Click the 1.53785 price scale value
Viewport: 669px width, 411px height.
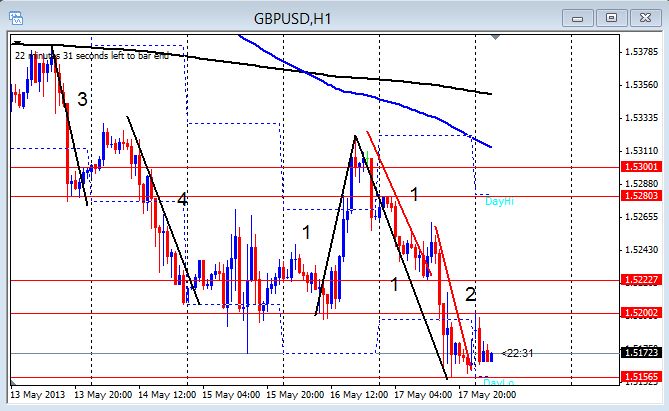click(642, 52)
